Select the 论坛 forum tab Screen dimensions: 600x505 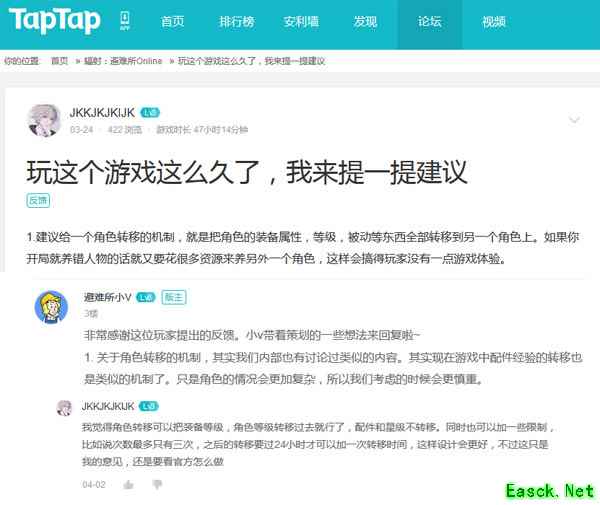[430, 22]
